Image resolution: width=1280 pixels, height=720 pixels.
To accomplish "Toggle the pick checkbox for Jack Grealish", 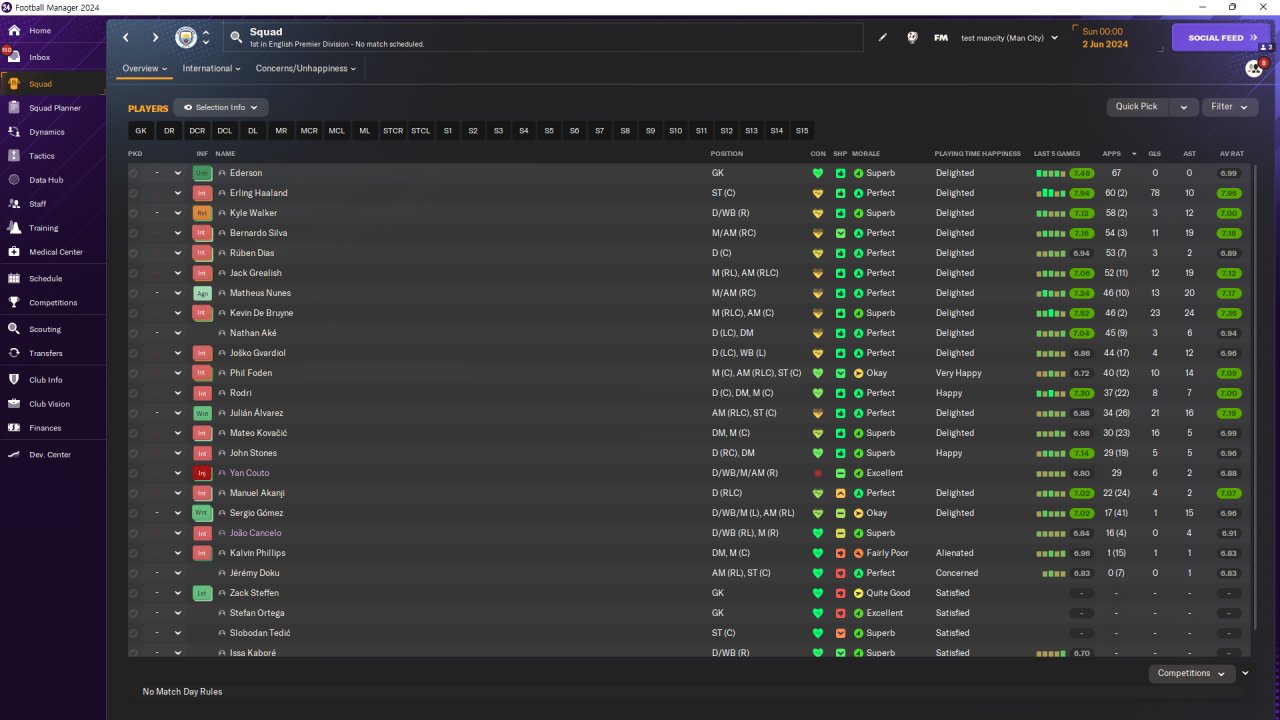I will point(133,273).
